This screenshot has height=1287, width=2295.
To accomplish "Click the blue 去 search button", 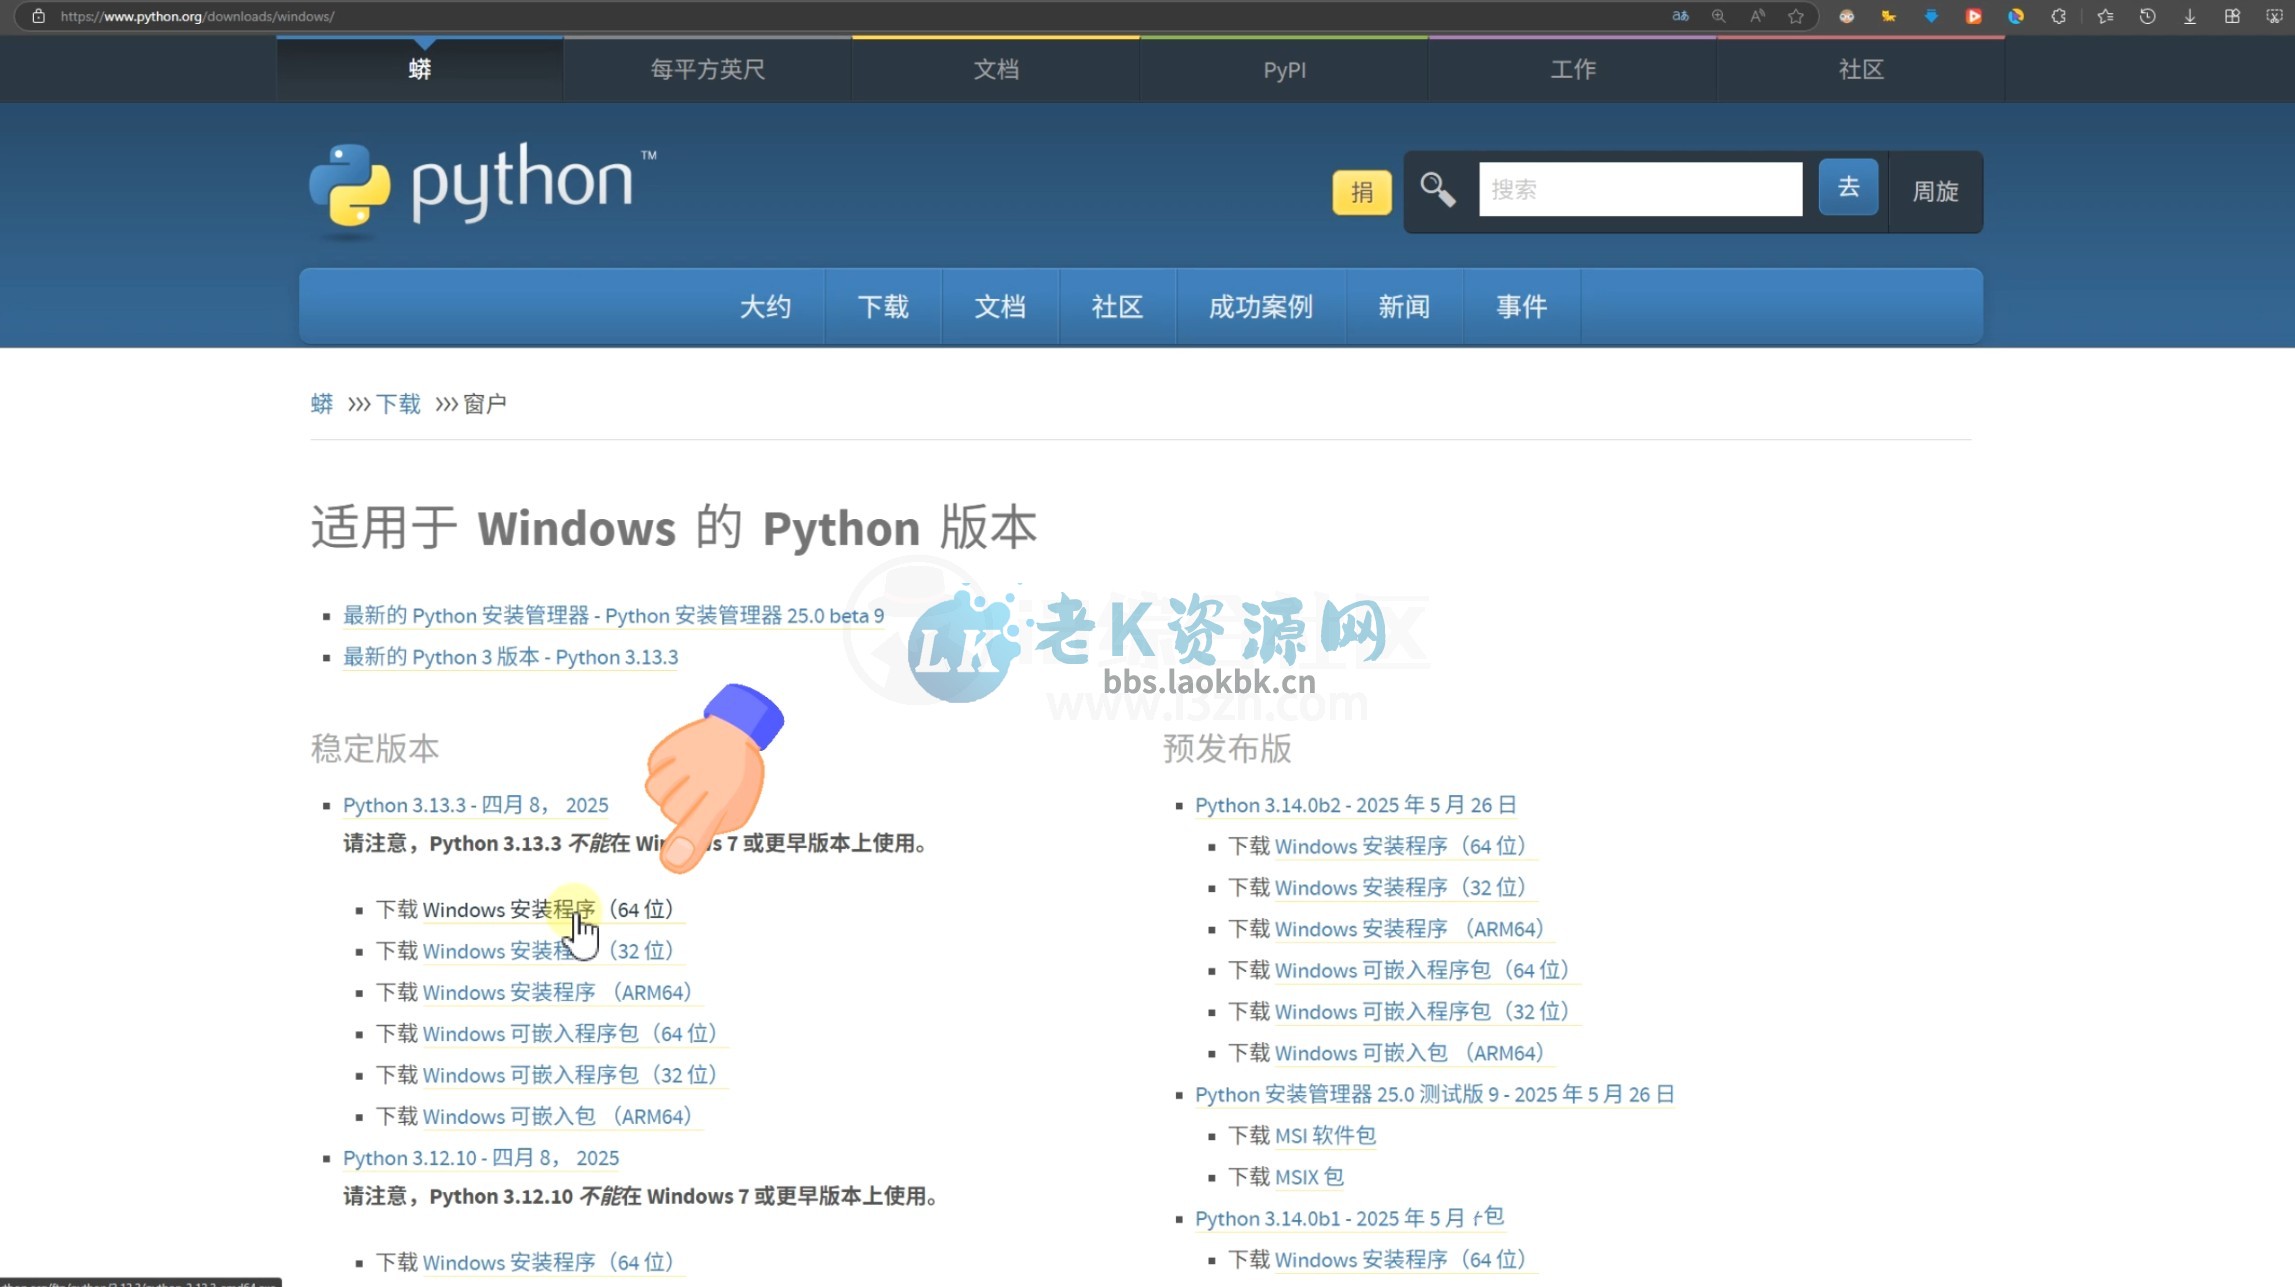I will click(x=1848, y=187).
